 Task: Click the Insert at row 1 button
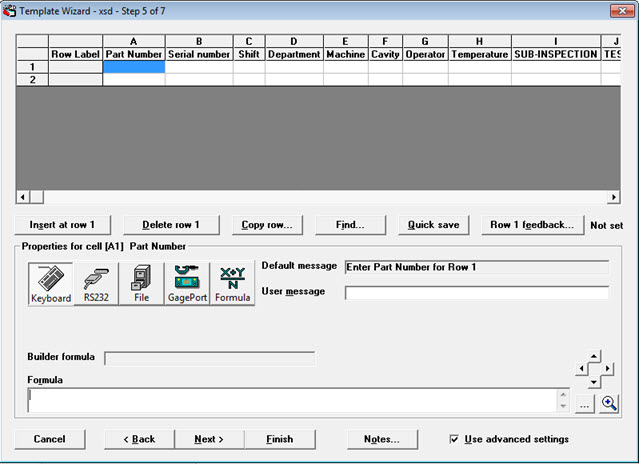pyautogui.click(x=62, y=225)
